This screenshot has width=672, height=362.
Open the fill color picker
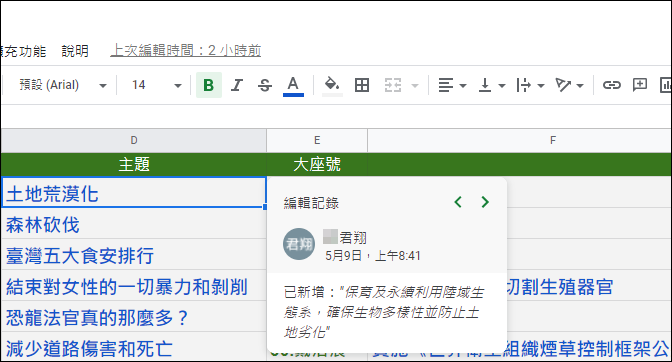click(332, 85)
